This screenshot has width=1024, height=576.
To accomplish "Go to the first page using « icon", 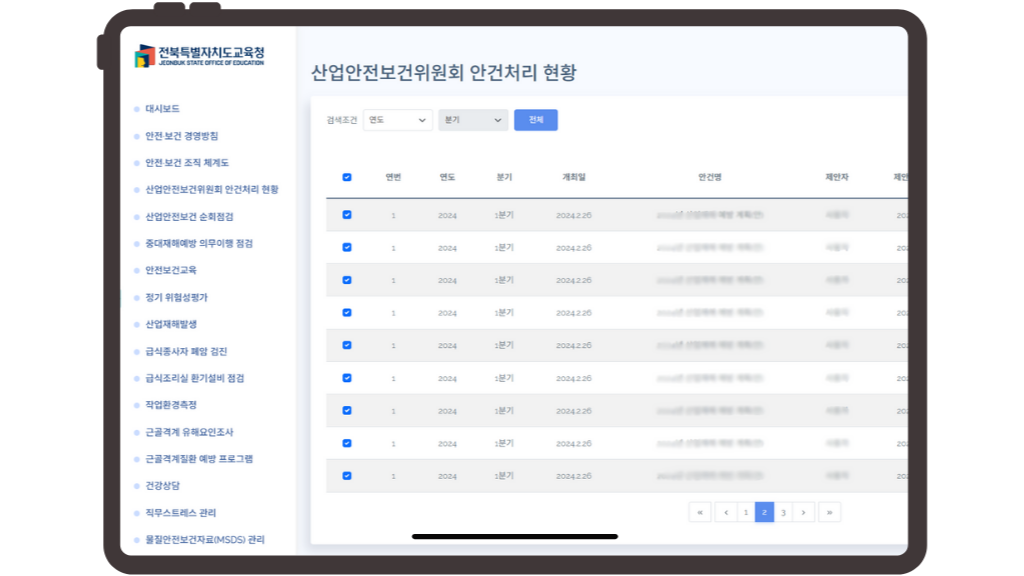I will point(700,512).
